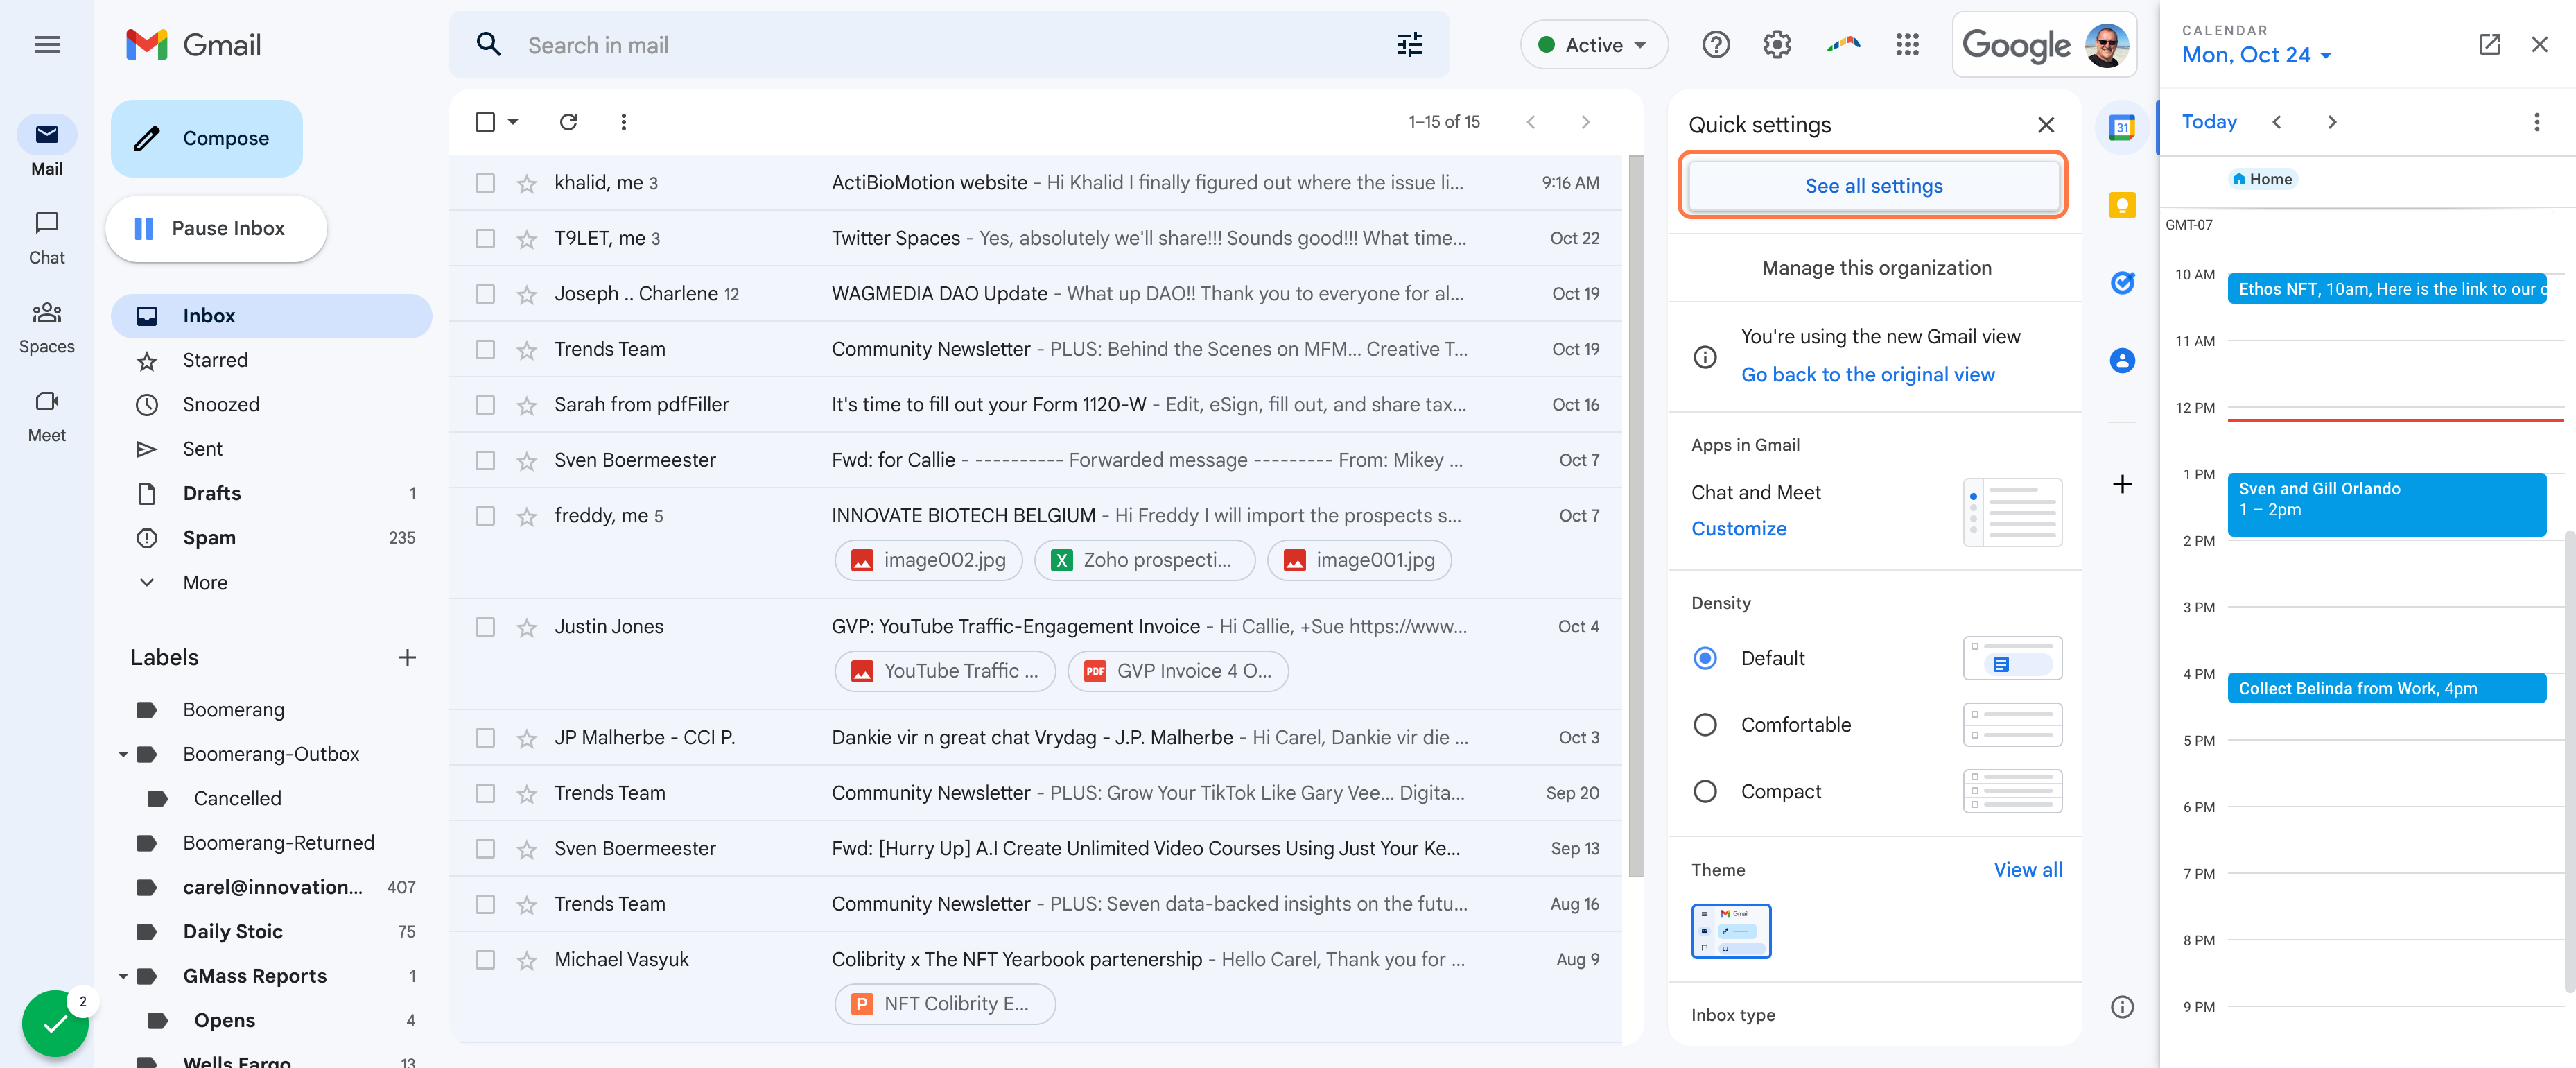This screenshot has height=1068, width=2576.
Task: Open the select-all checkbox dropdown arrow
Action: click(x=513, y=122)
